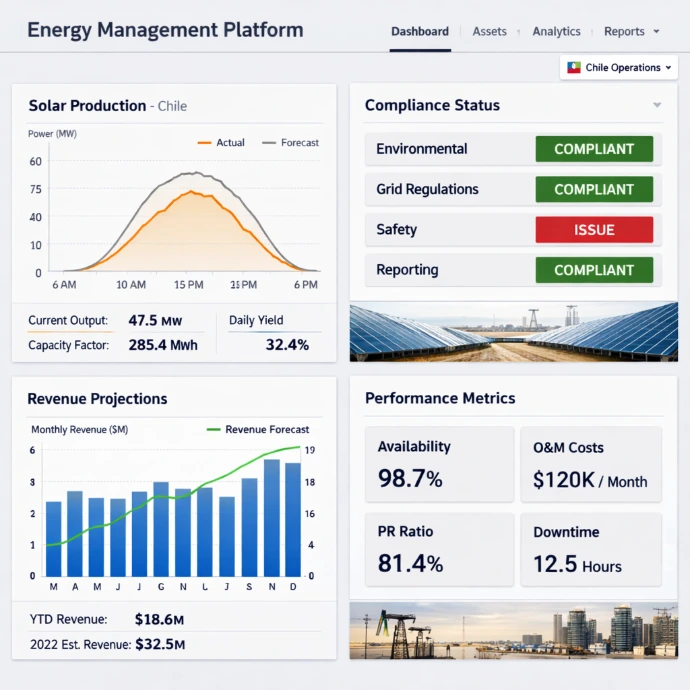Expand the Reports menu arrow
Screen dimensions: 690x690
tap(656, 32)
